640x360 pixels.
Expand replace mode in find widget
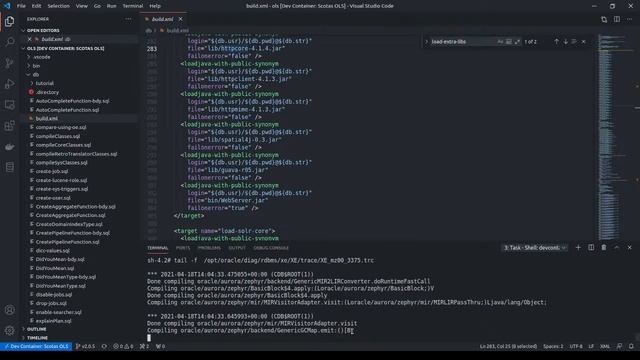click(x=426, y=42)
